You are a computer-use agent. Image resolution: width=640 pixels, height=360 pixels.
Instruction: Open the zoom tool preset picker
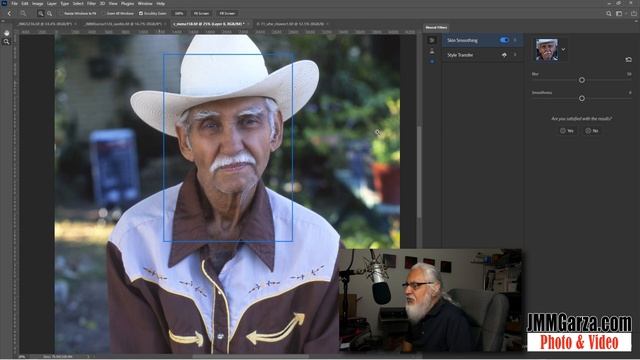coord(23,13)
